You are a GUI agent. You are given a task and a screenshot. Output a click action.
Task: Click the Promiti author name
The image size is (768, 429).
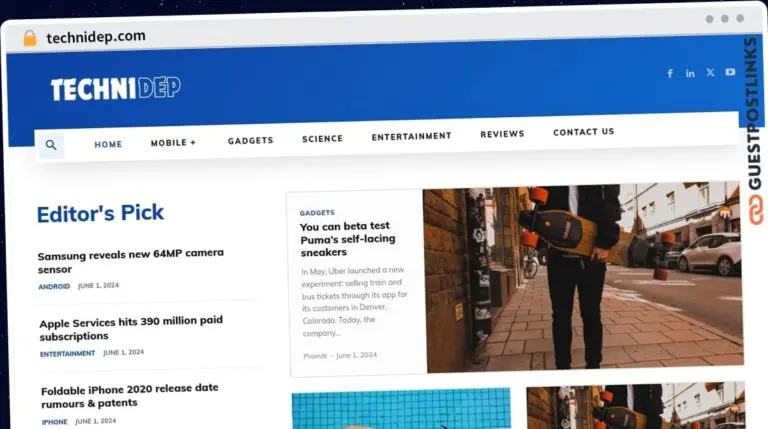[315, 356]
